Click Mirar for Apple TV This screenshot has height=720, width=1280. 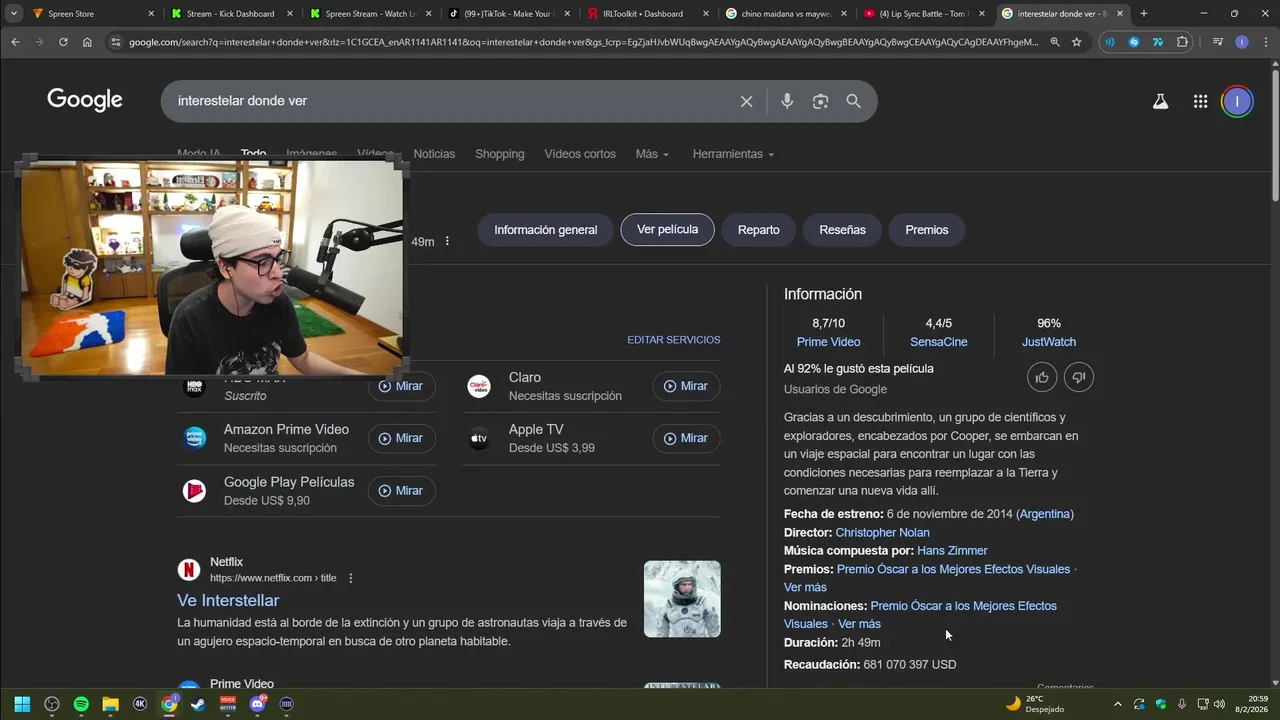pyautogui.click(x=686, y=438)
